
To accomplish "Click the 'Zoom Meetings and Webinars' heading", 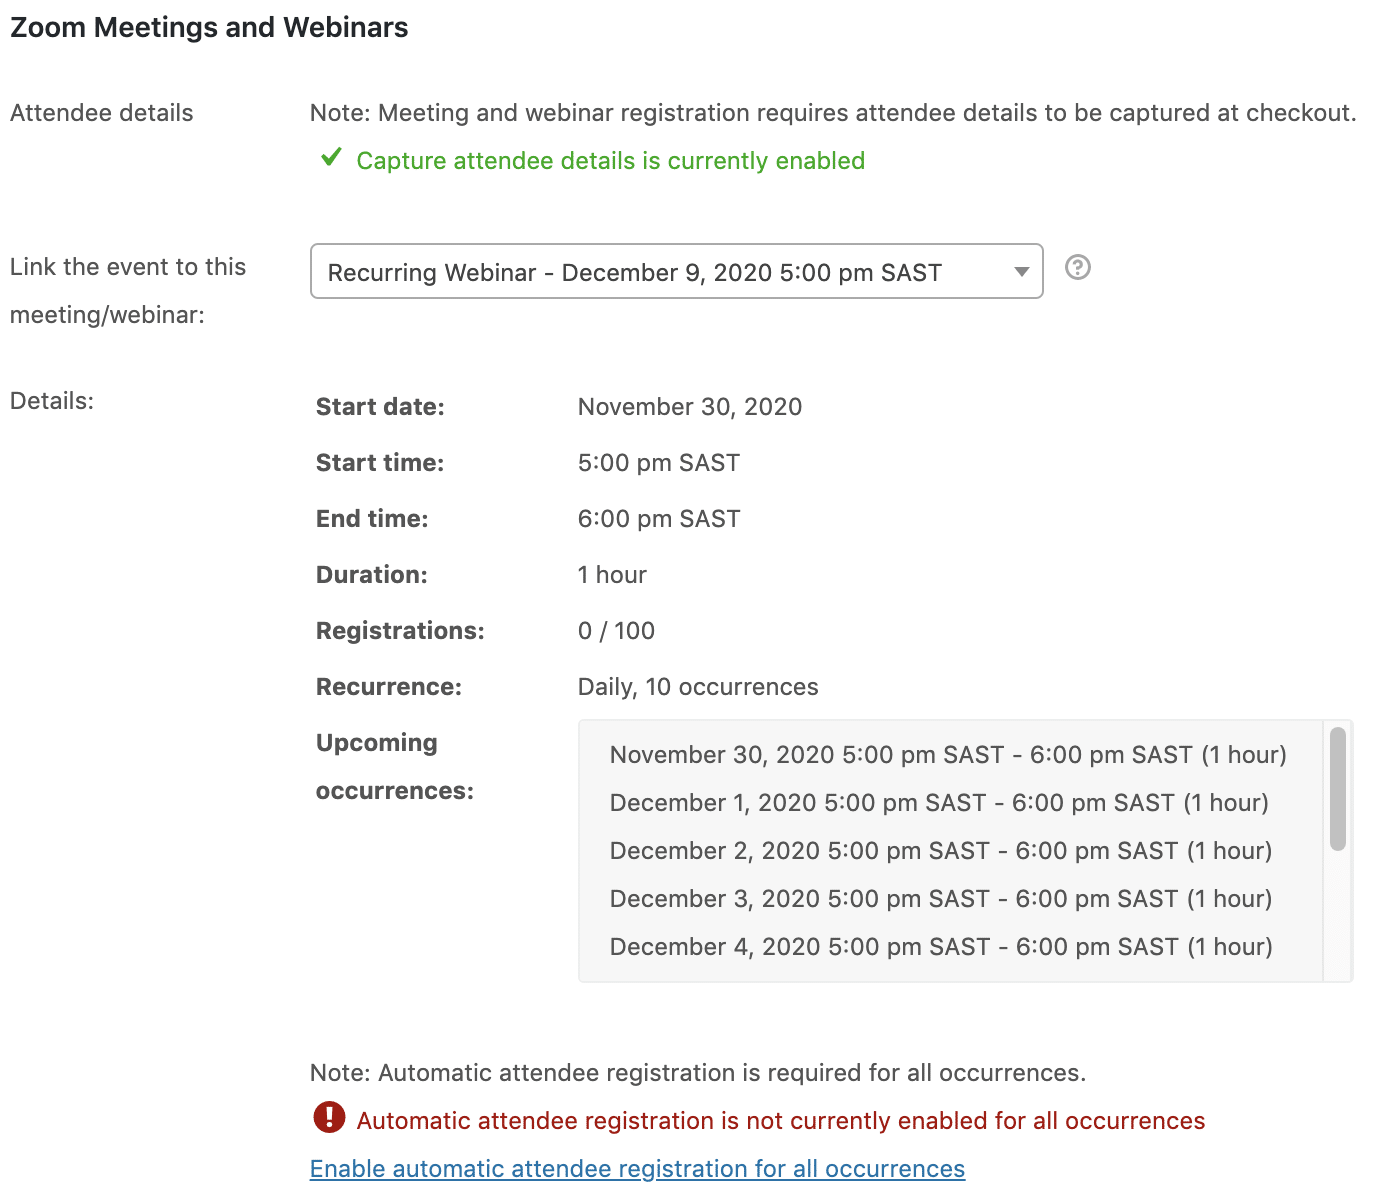I will [209, 27].
